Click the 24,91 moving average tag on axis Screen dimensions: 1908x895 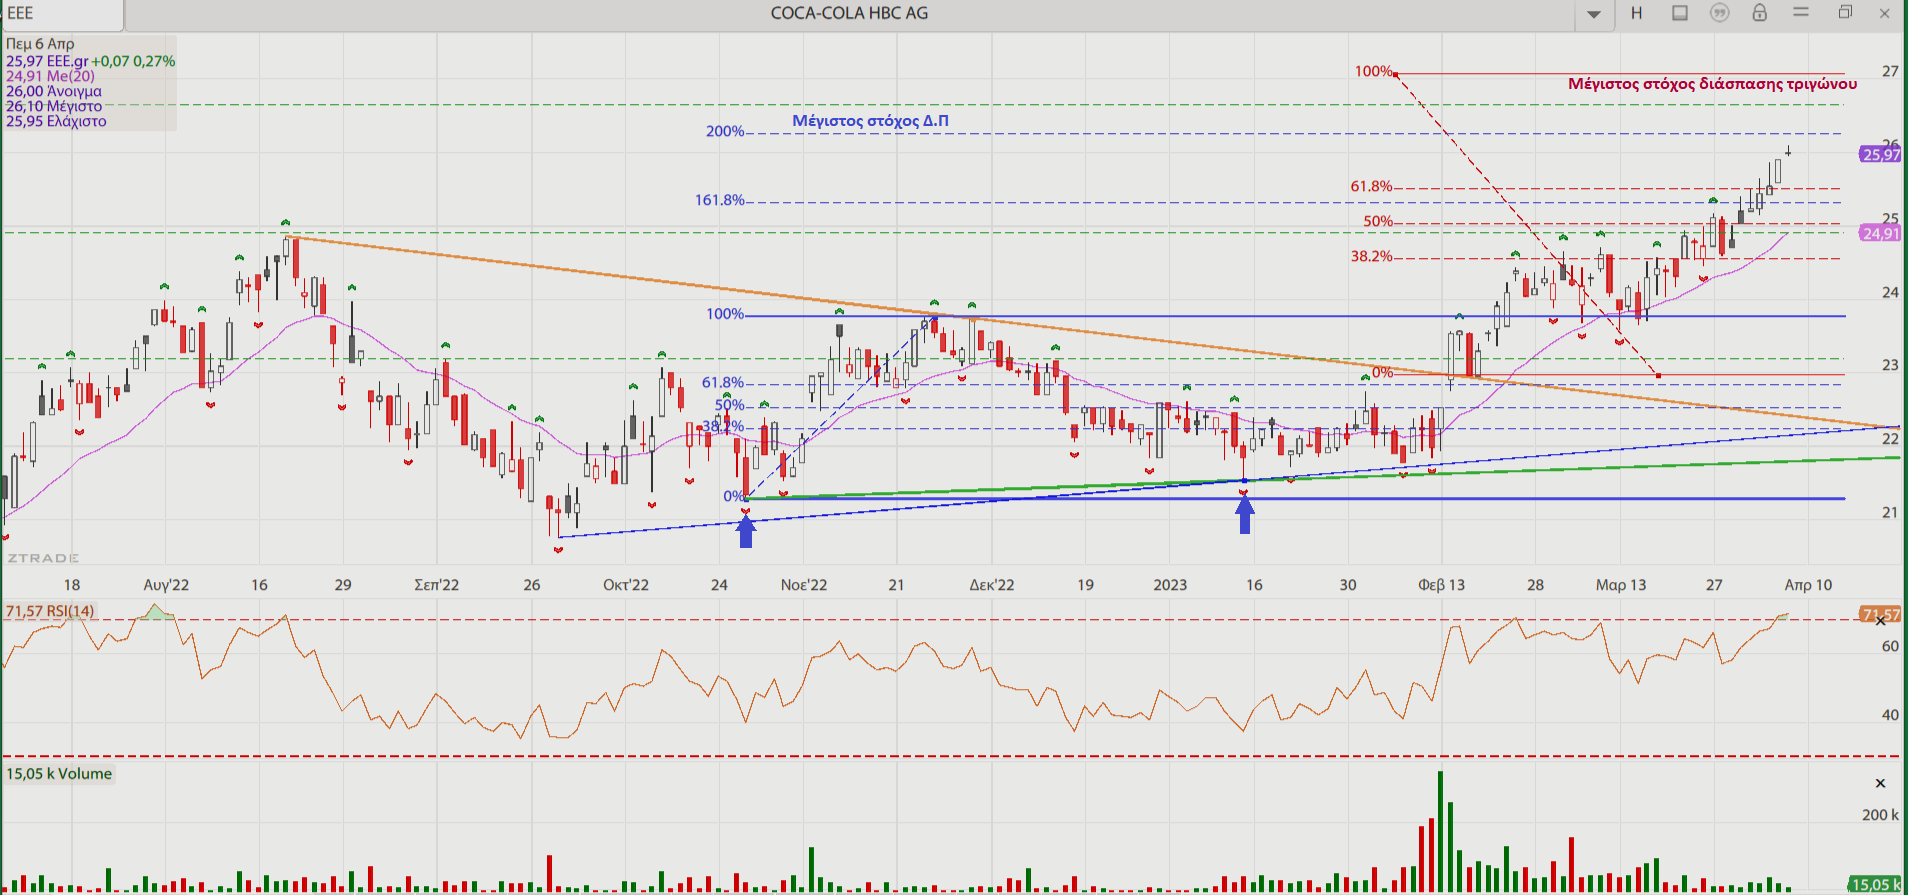(1880, 233)
